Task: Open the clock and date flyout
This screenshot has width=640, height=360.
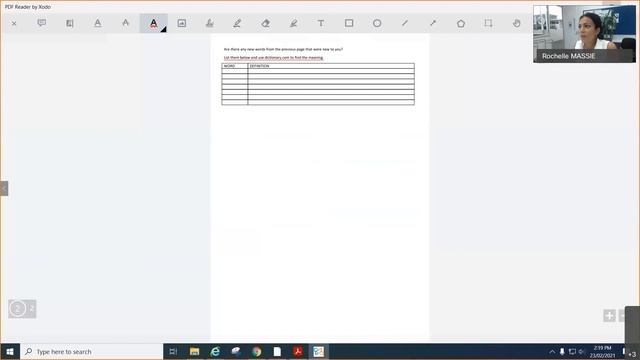Action: (x=602, y=351)
